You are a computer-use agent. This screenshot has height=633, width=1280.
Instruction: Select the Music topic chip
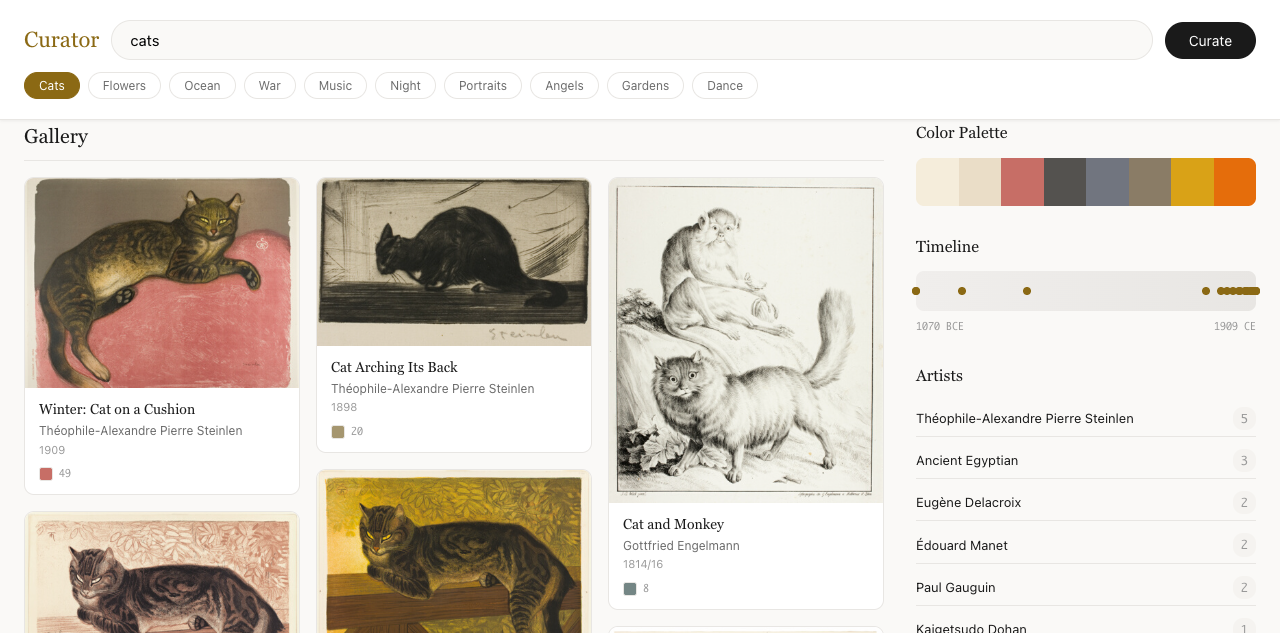pos(335,86)
